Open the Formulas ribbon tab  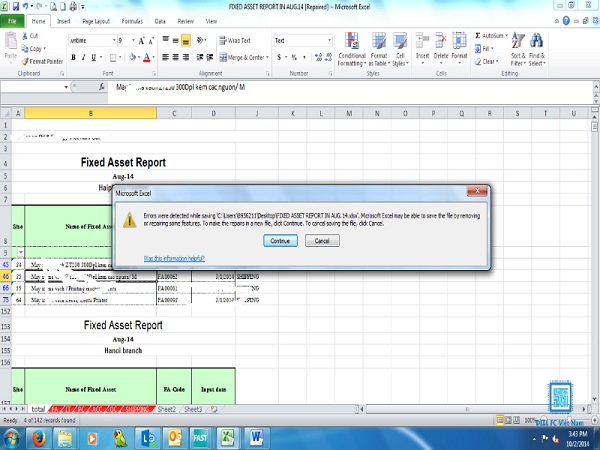(x=132, y=21)
